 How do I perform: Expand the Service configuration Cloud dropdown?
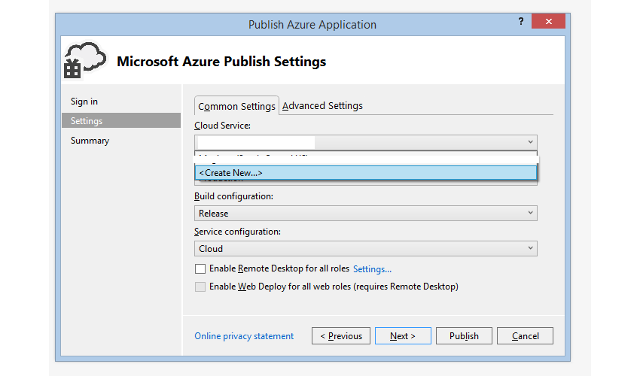[366, 249]
